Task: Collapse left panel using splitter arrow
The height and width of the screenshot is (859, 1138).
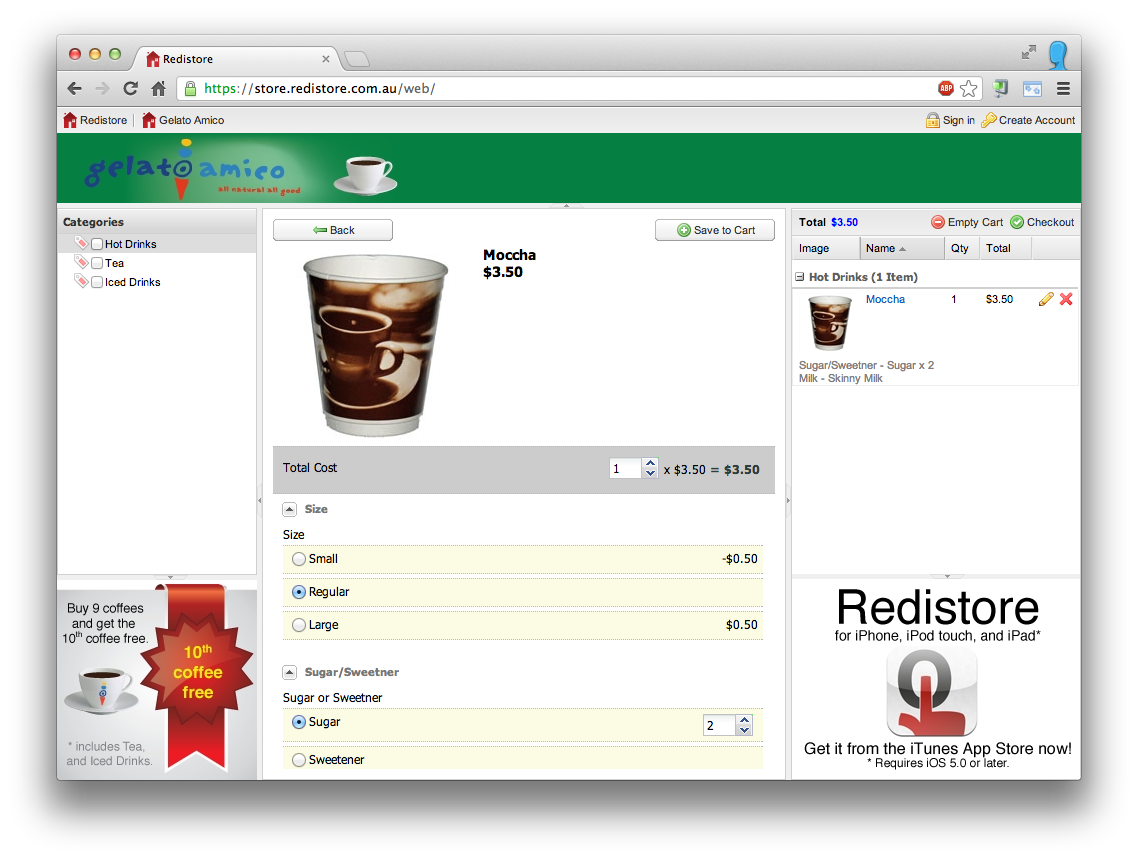Action: 260,500
